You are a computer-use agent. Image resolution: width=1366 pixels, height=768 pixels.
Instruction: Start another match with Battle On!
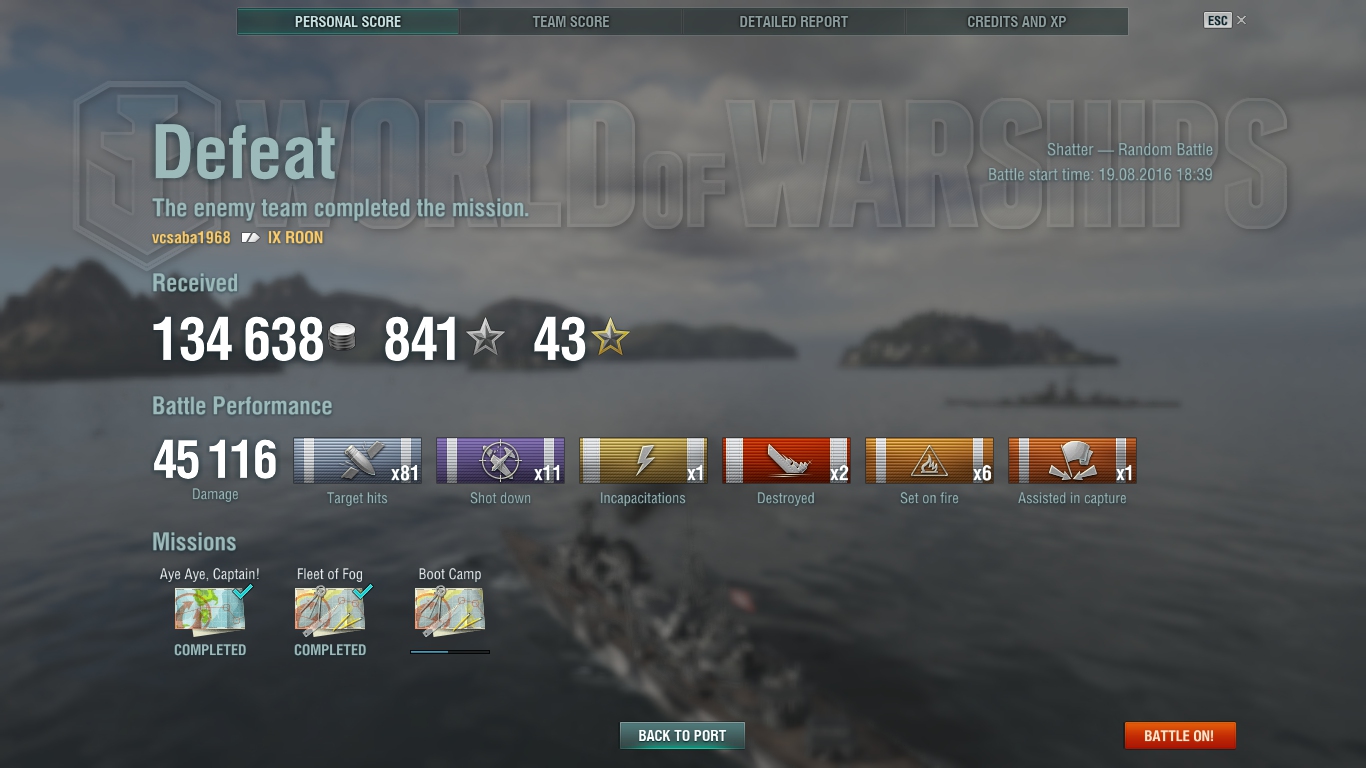pyautogui.click(x=1180, y=735)
